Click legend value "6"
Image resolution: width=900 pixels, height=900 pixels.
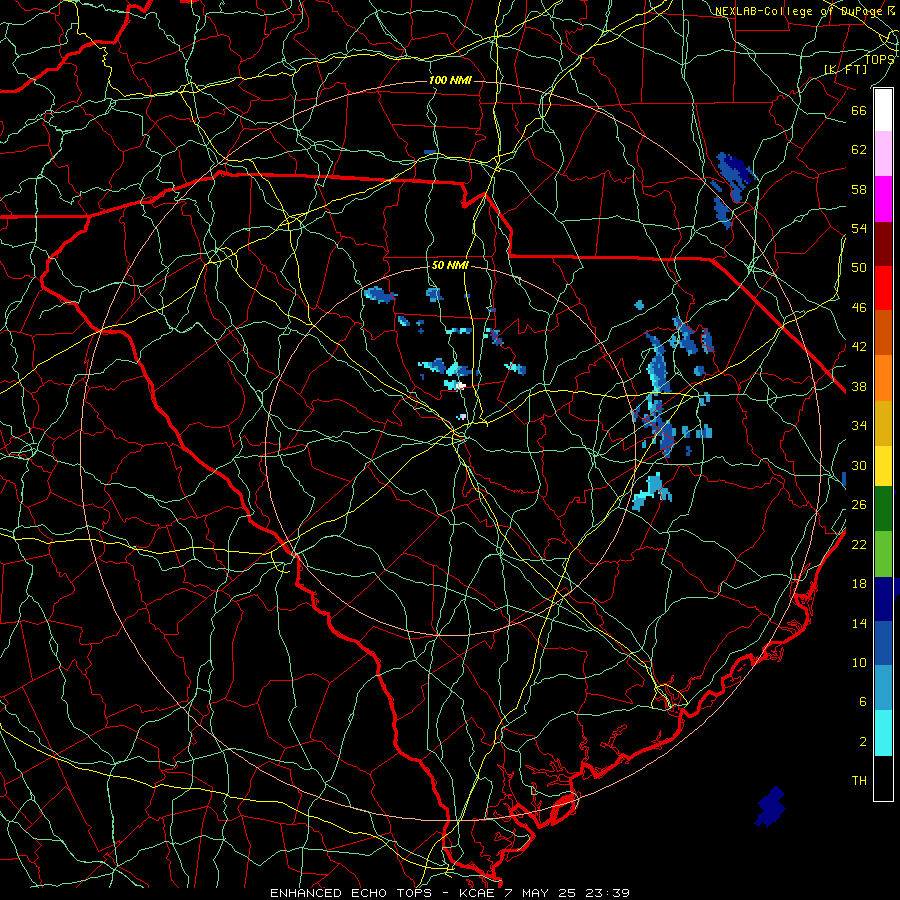click(862, 702)
